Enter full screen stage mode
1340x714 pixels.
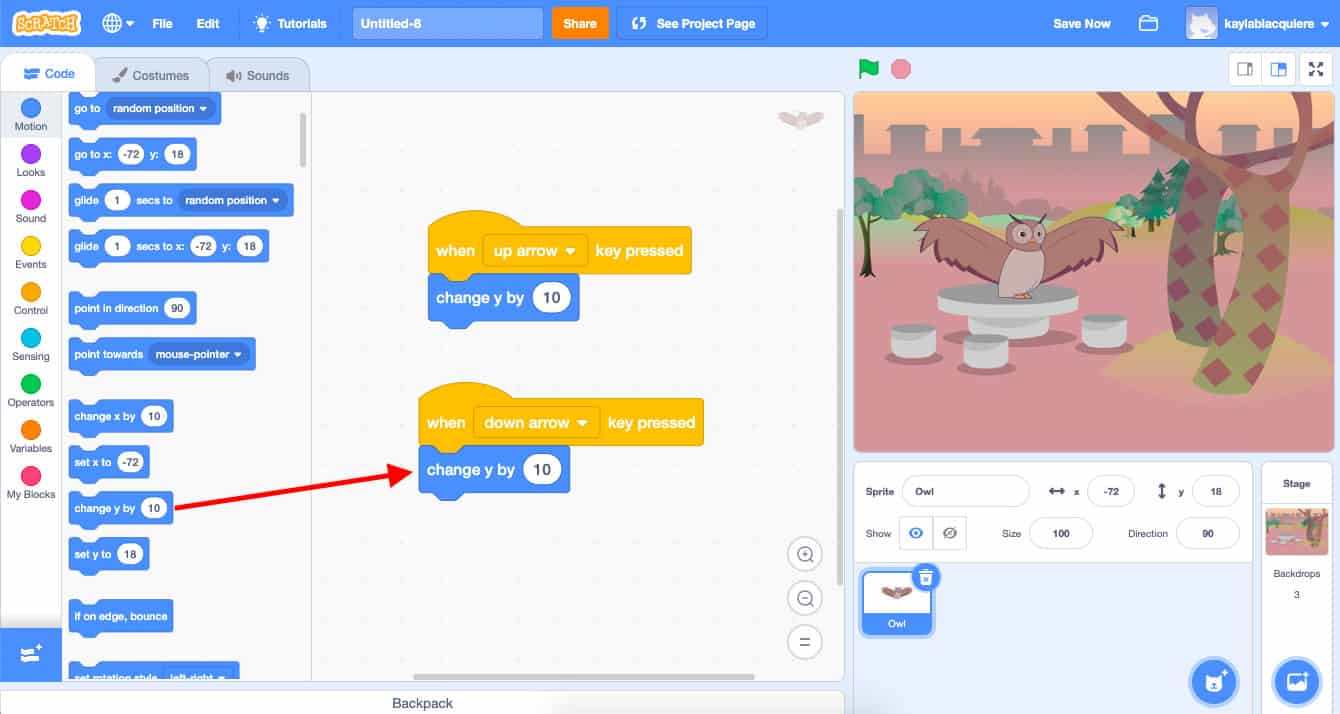pyautogui.click(x=1316, y=69)
